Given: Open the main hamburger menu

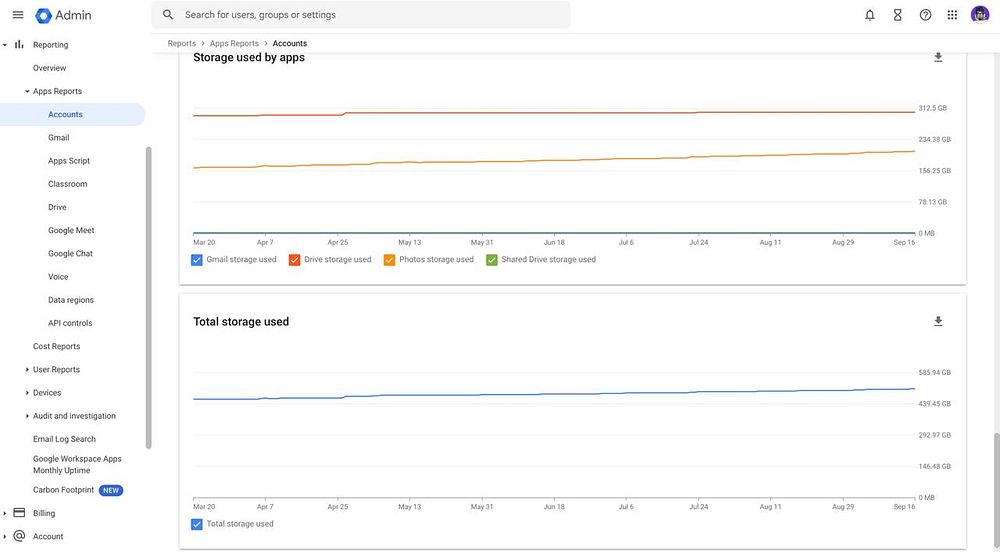Looking at the screenshot, I should point(17,15).
